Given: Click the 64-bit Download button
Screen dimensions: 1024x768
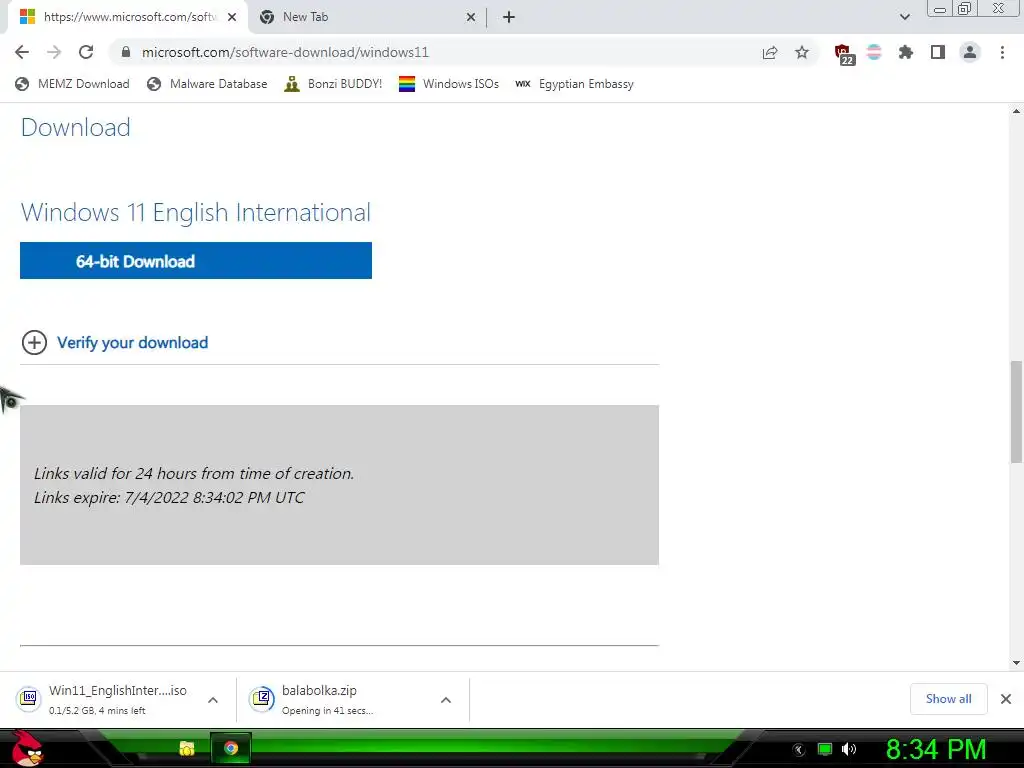Looking at the screenshot, I should pos(196,261).
